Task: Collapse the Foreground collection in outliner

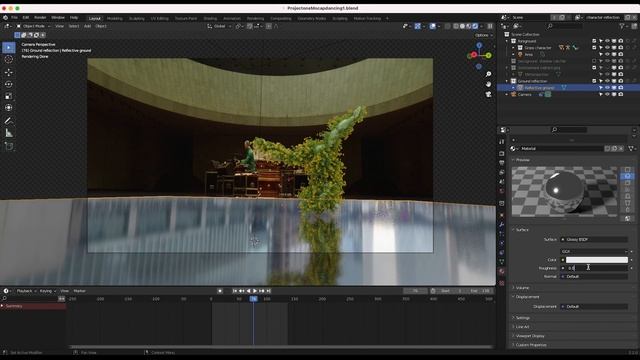Action: tap(507, 41)
